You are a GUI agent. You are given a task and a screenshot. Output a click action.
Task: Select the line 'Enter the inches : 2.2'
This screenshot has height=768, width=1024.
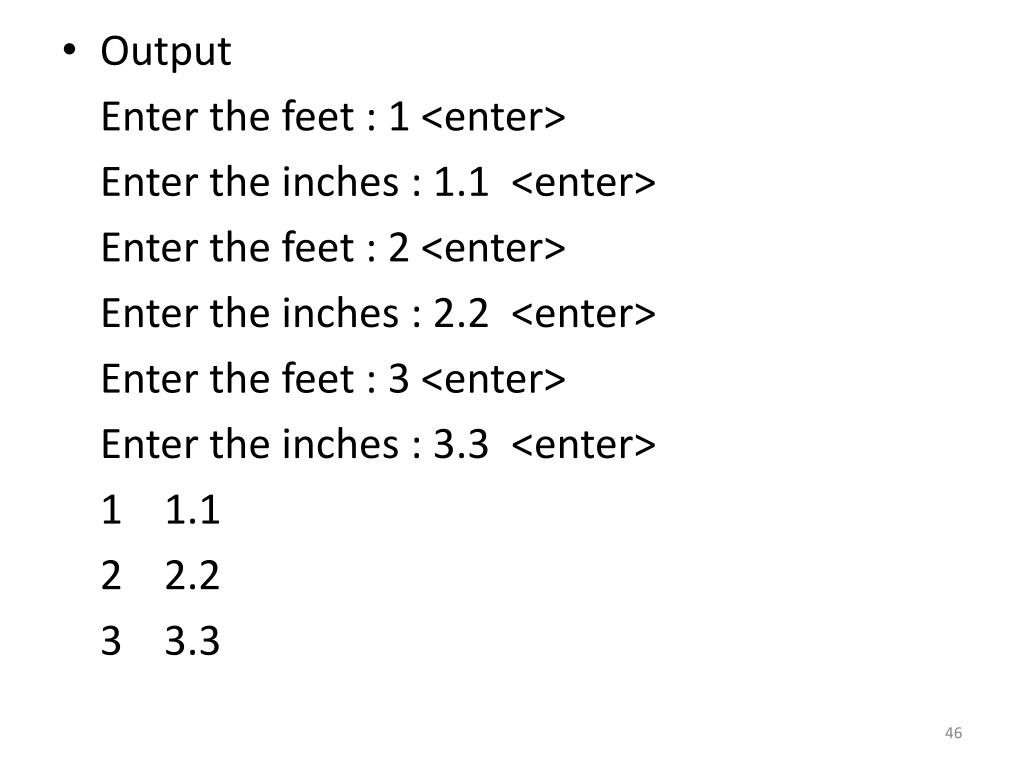[x=295, y=313]
